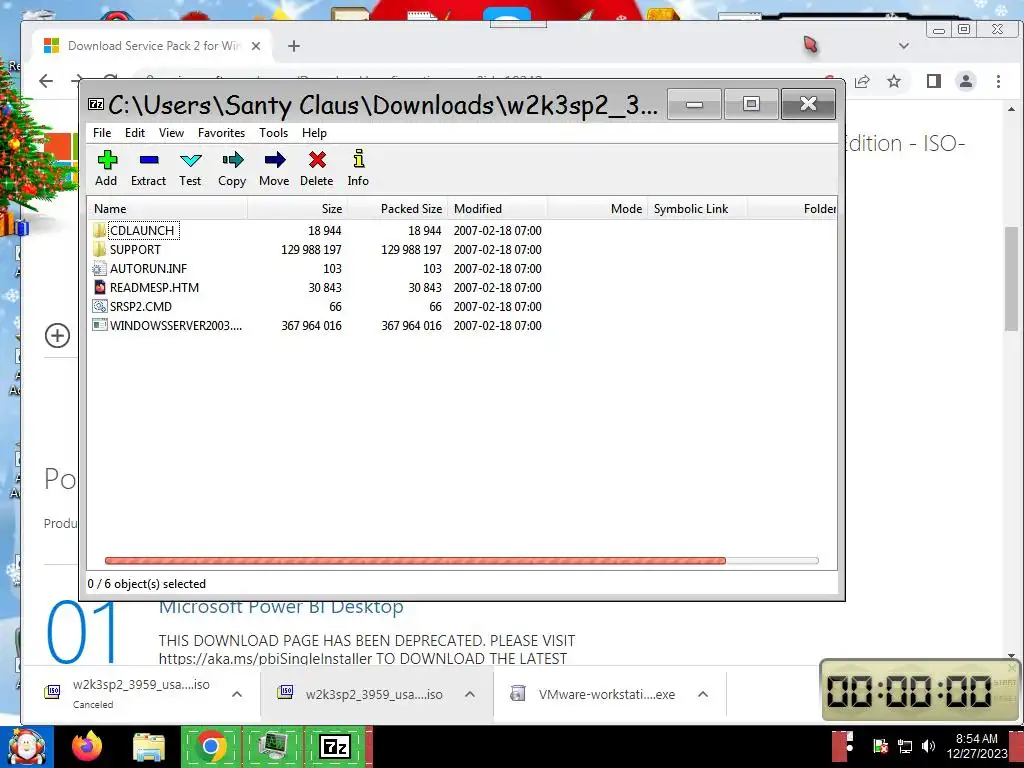Run Test from the 7-Zip toolbar

click(x=190, y=161)
